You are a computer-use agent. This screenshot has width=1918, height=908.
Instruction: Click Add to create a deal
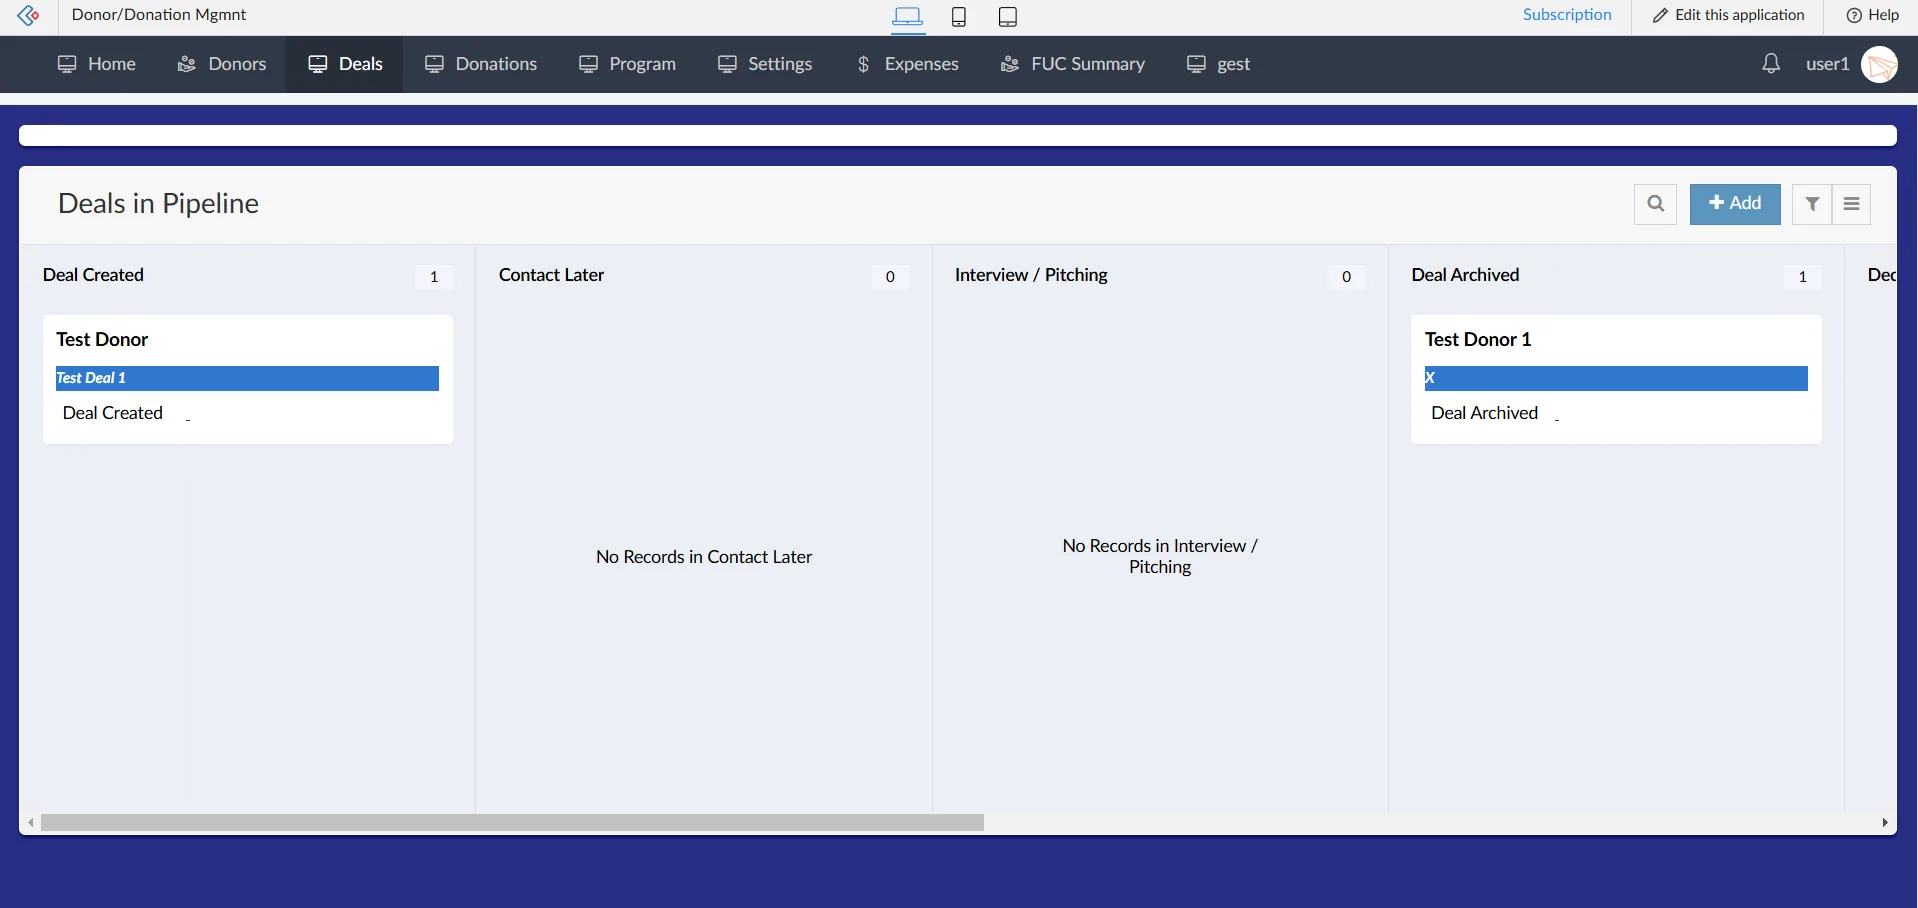coord(1735,204)
